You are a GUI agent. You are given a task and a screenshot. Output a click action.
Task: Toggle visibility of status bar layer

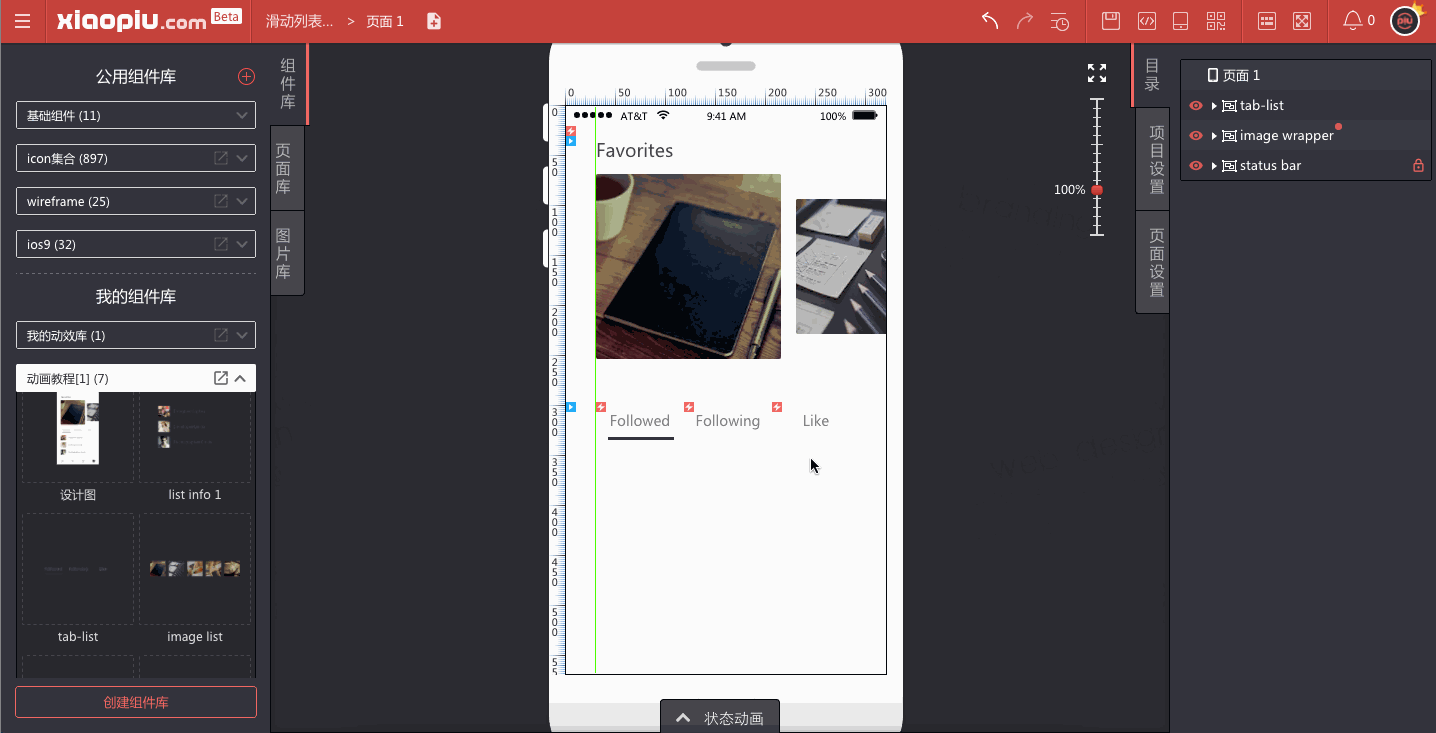click(x=1196, y=166)
